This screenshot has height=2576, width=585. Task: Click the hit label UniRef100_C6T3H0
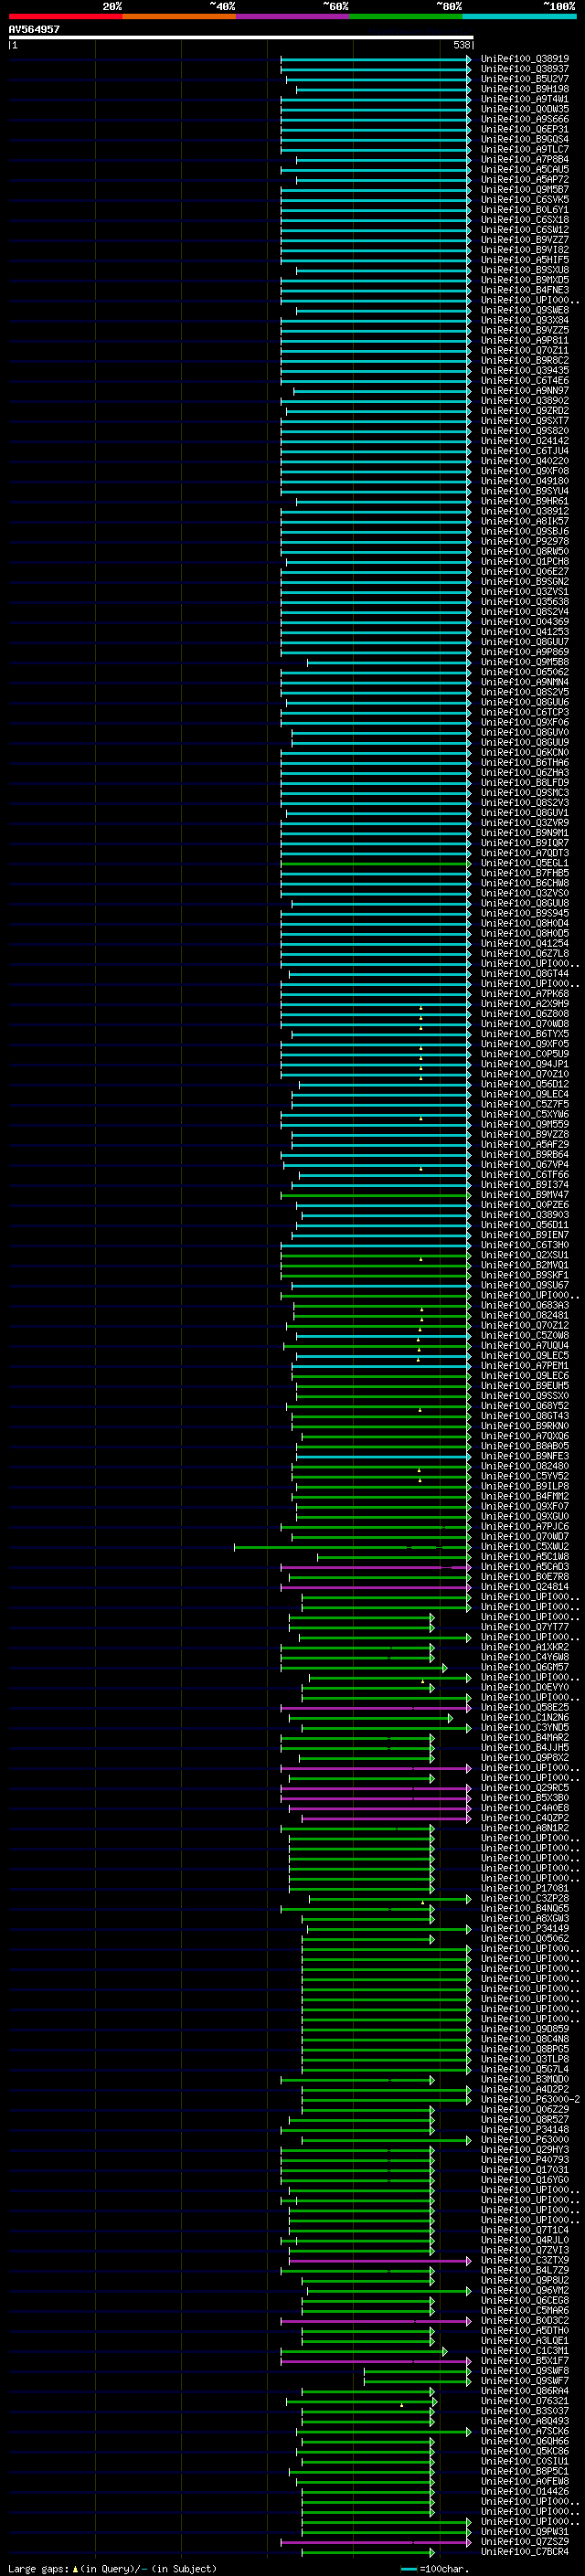pos(524,1245)
